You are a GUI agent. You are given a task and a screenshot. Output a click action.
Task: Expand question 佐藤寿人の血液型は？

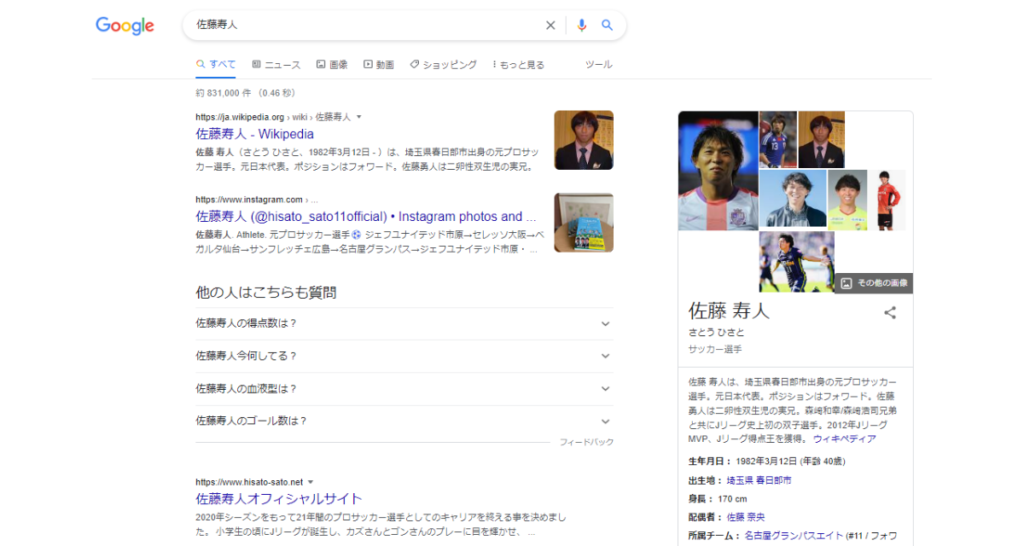click(x=404, y=389)
